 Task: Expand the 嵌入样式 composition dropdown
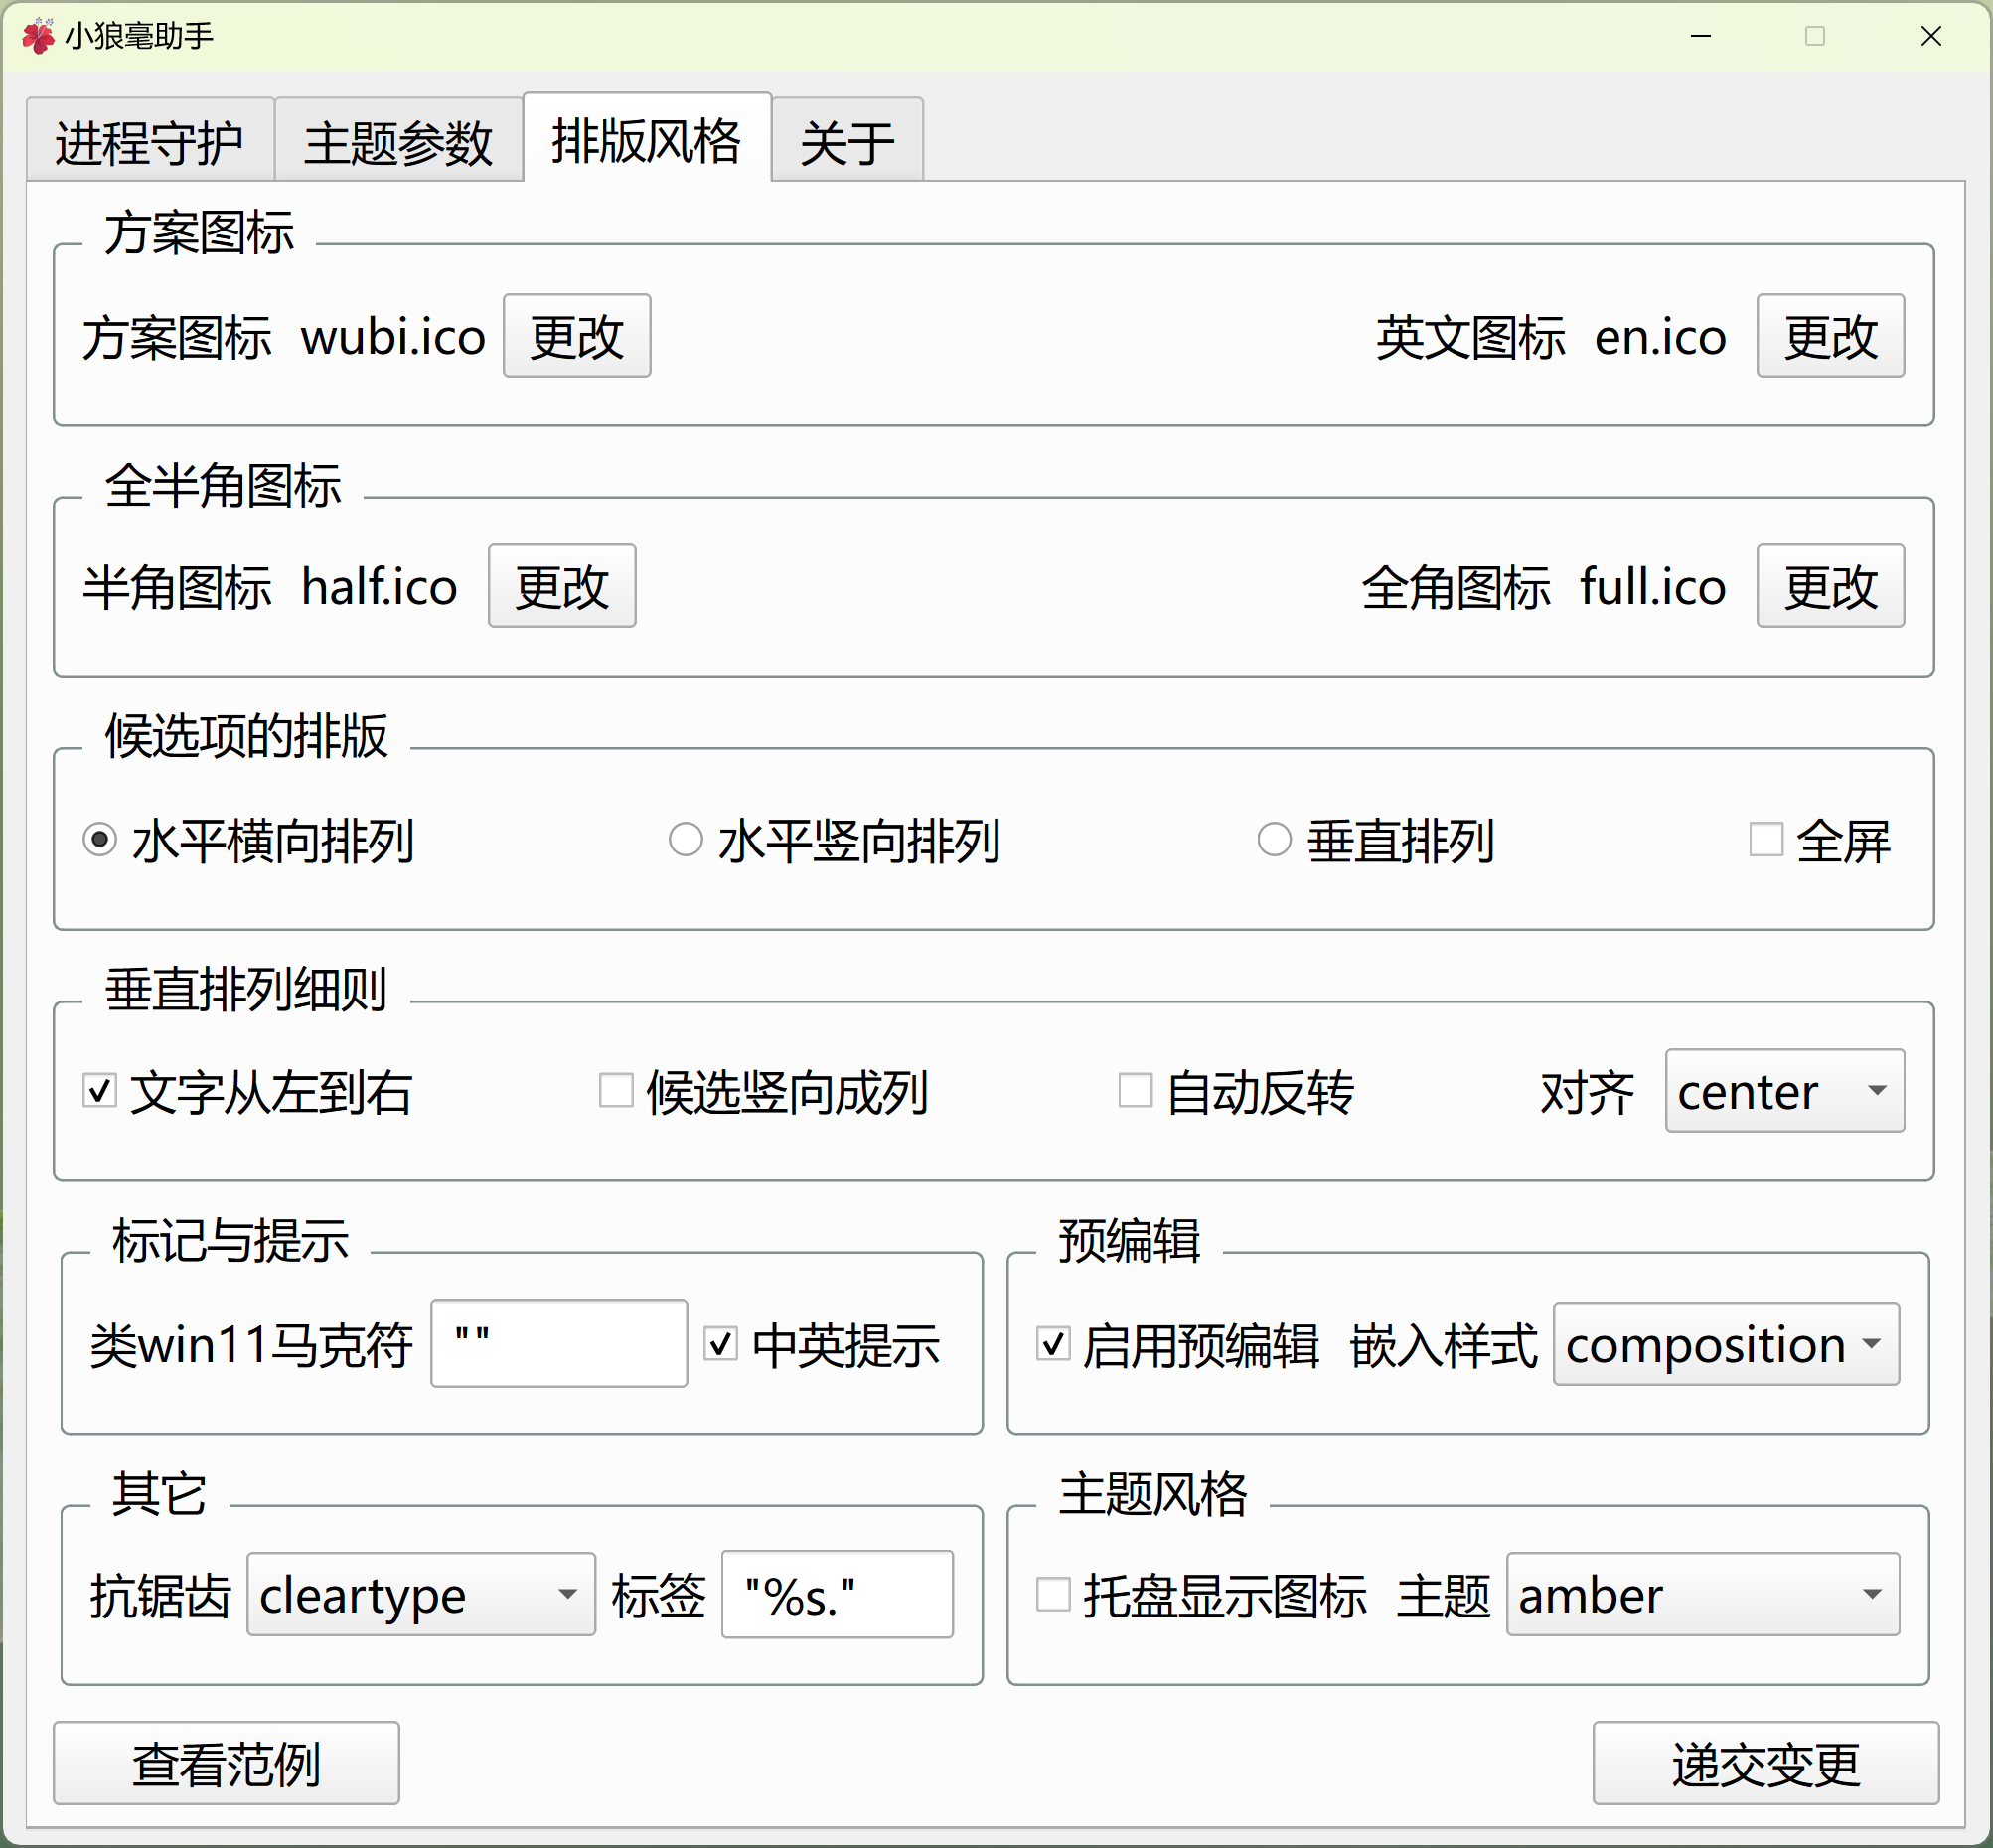point(1725,1344)
